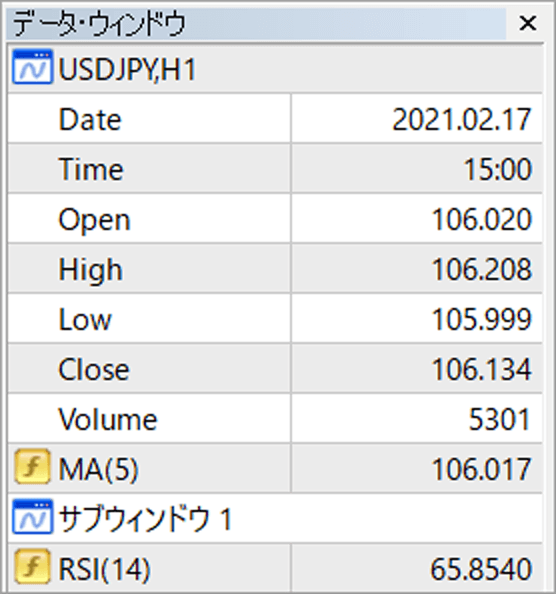Select the USDJPY,H1 header row
This screenshot has height=594, width=556.
[275, 68]
